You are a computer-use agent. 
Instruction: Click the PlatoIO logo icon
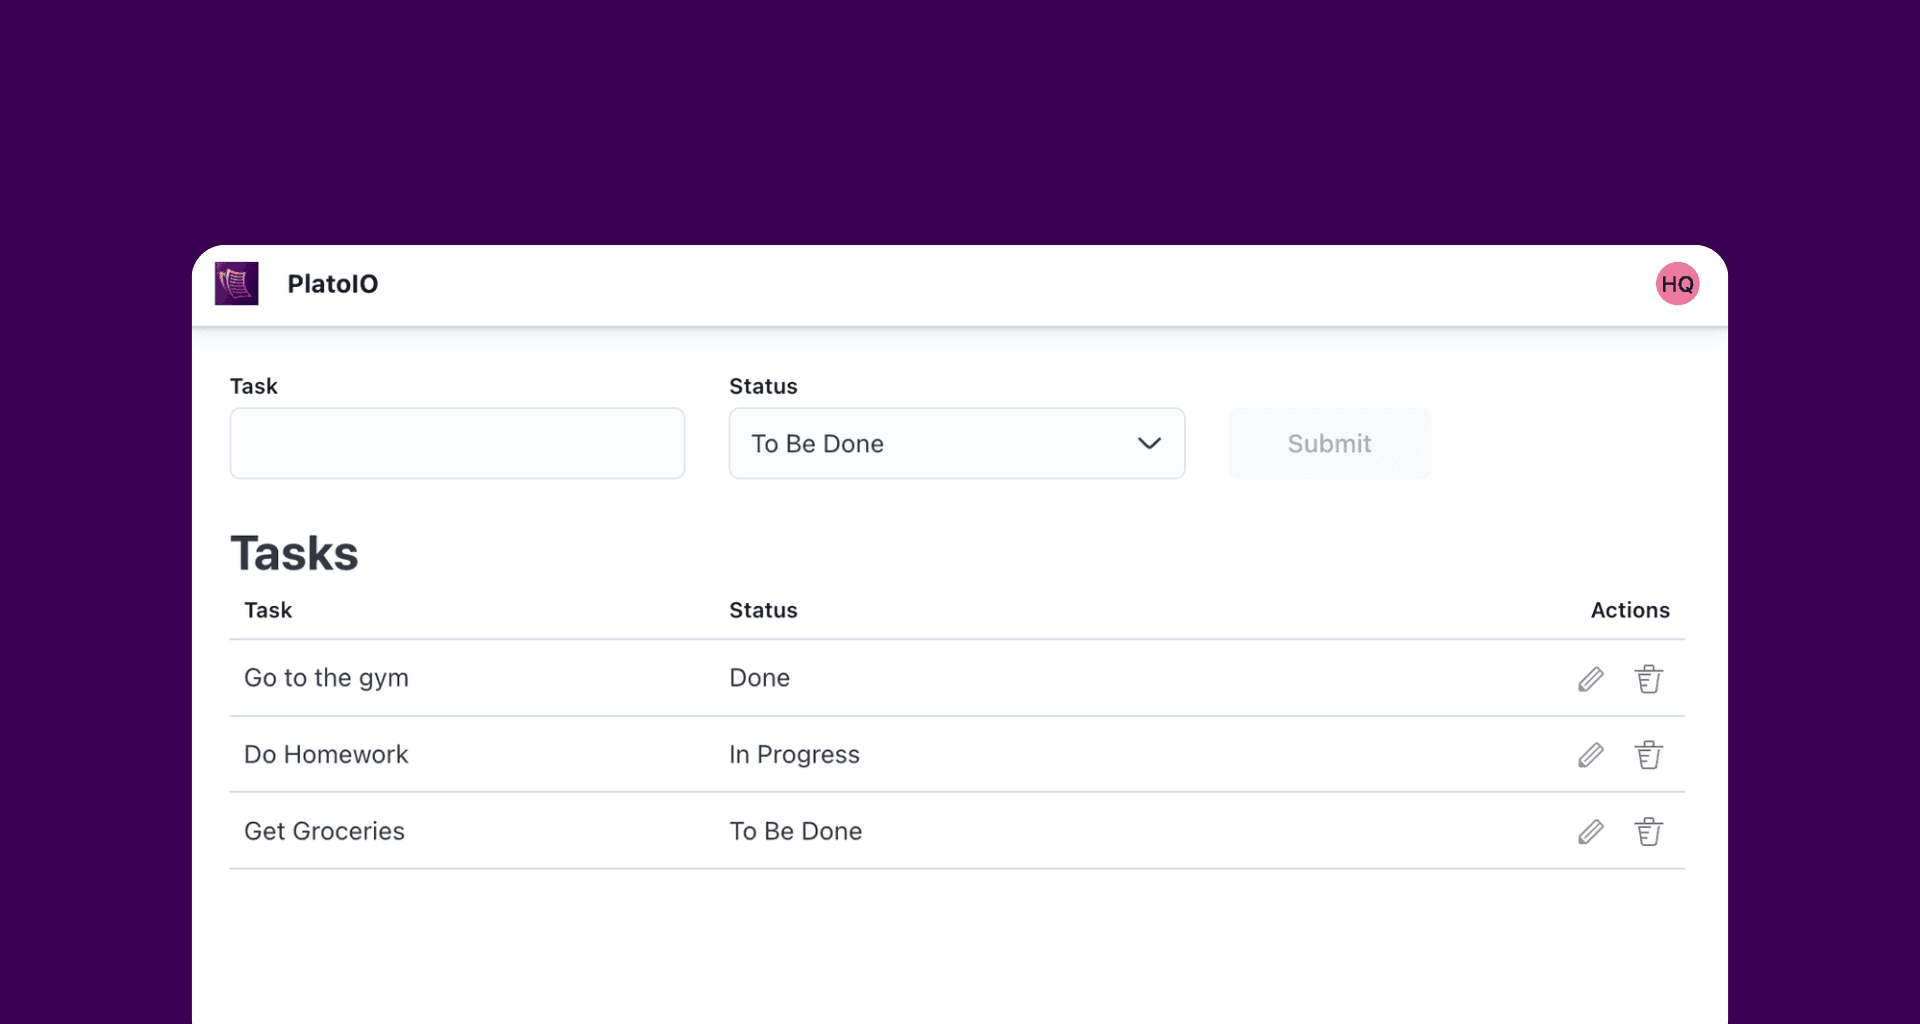coord(237,284)
